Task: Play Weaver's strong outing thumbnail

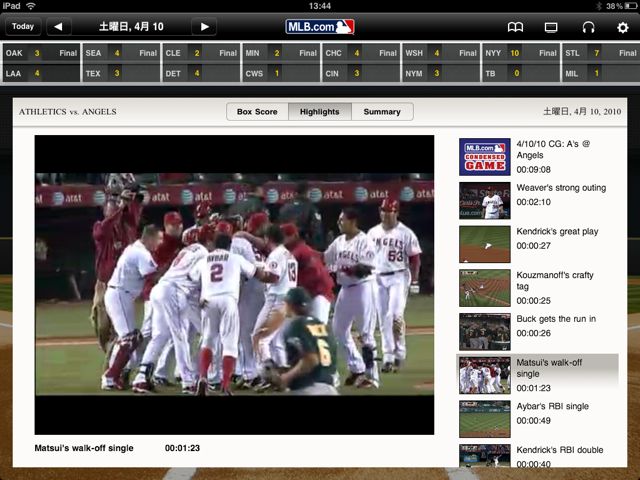Action: (x=484, y=200)
